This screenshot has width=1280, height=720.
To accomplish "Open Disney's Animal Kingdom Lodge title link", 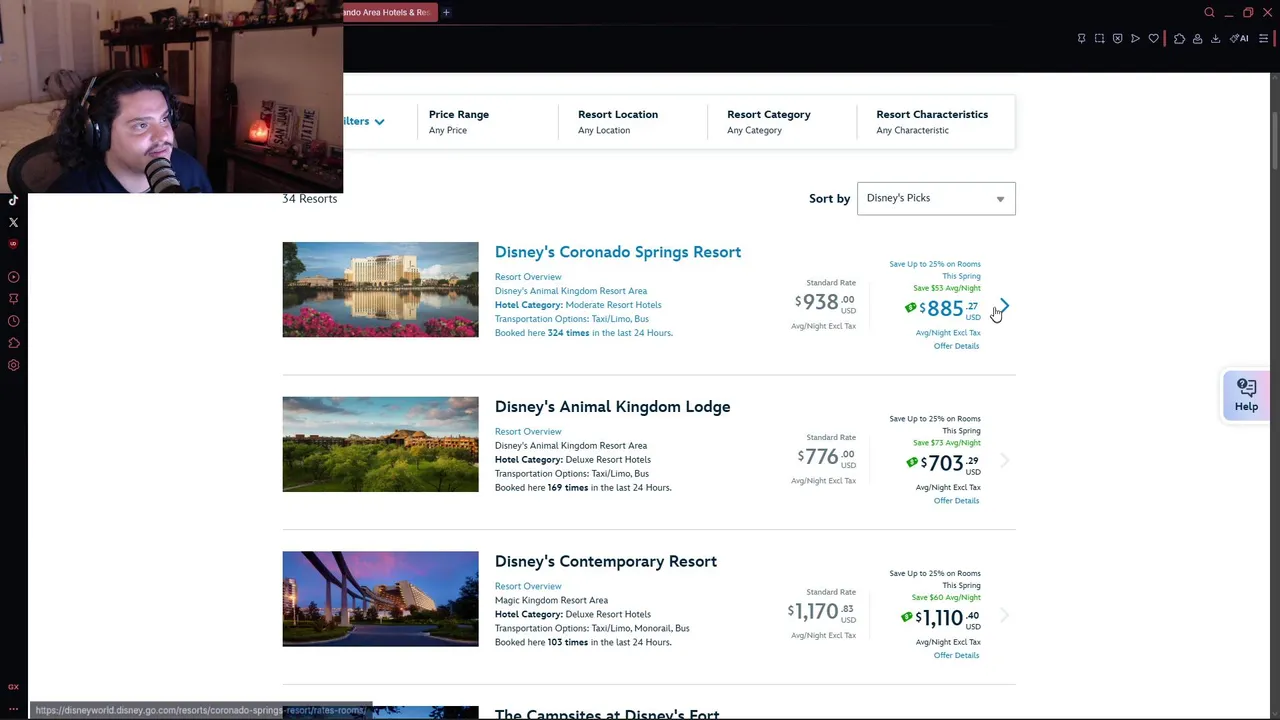I will tap(612, 407).
